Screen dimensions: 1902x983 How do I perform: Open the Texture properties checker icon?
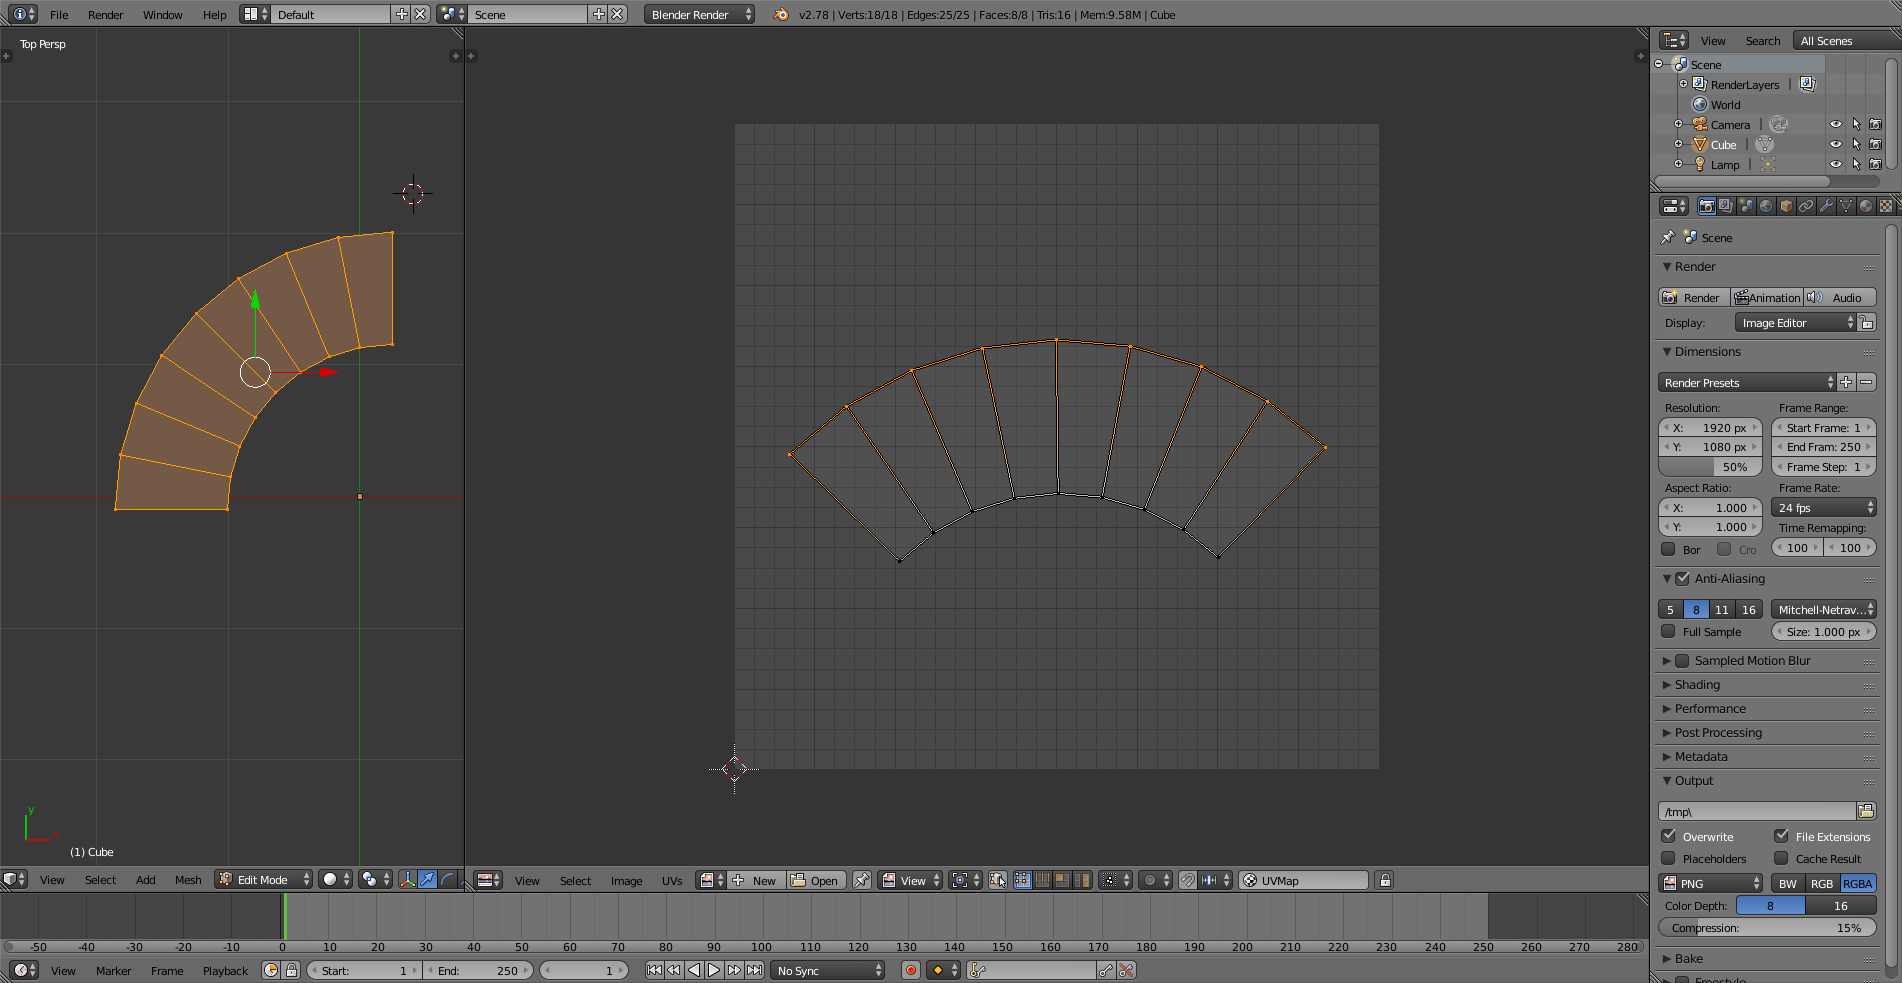point(1886,206)
